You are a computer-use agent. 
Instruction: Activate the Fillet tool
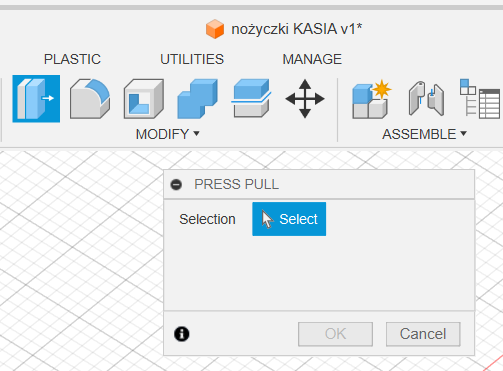click(x=90, y=99)
